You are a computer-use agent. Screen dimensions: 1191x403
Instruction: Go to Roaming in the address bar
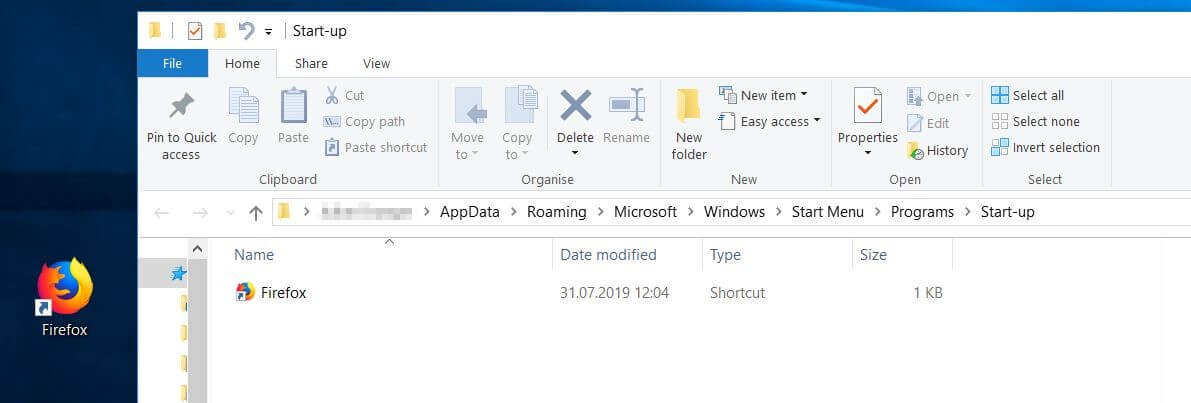point(557,213)
